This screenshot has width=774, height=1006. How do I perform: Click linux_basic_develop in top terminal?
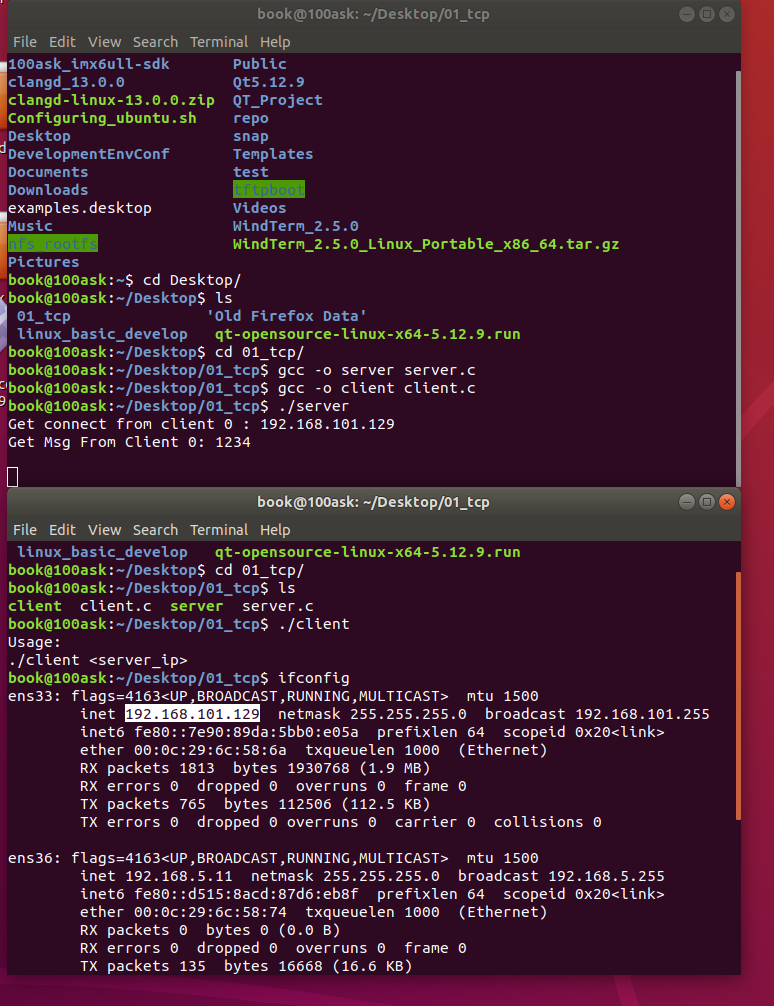(102, 334)
